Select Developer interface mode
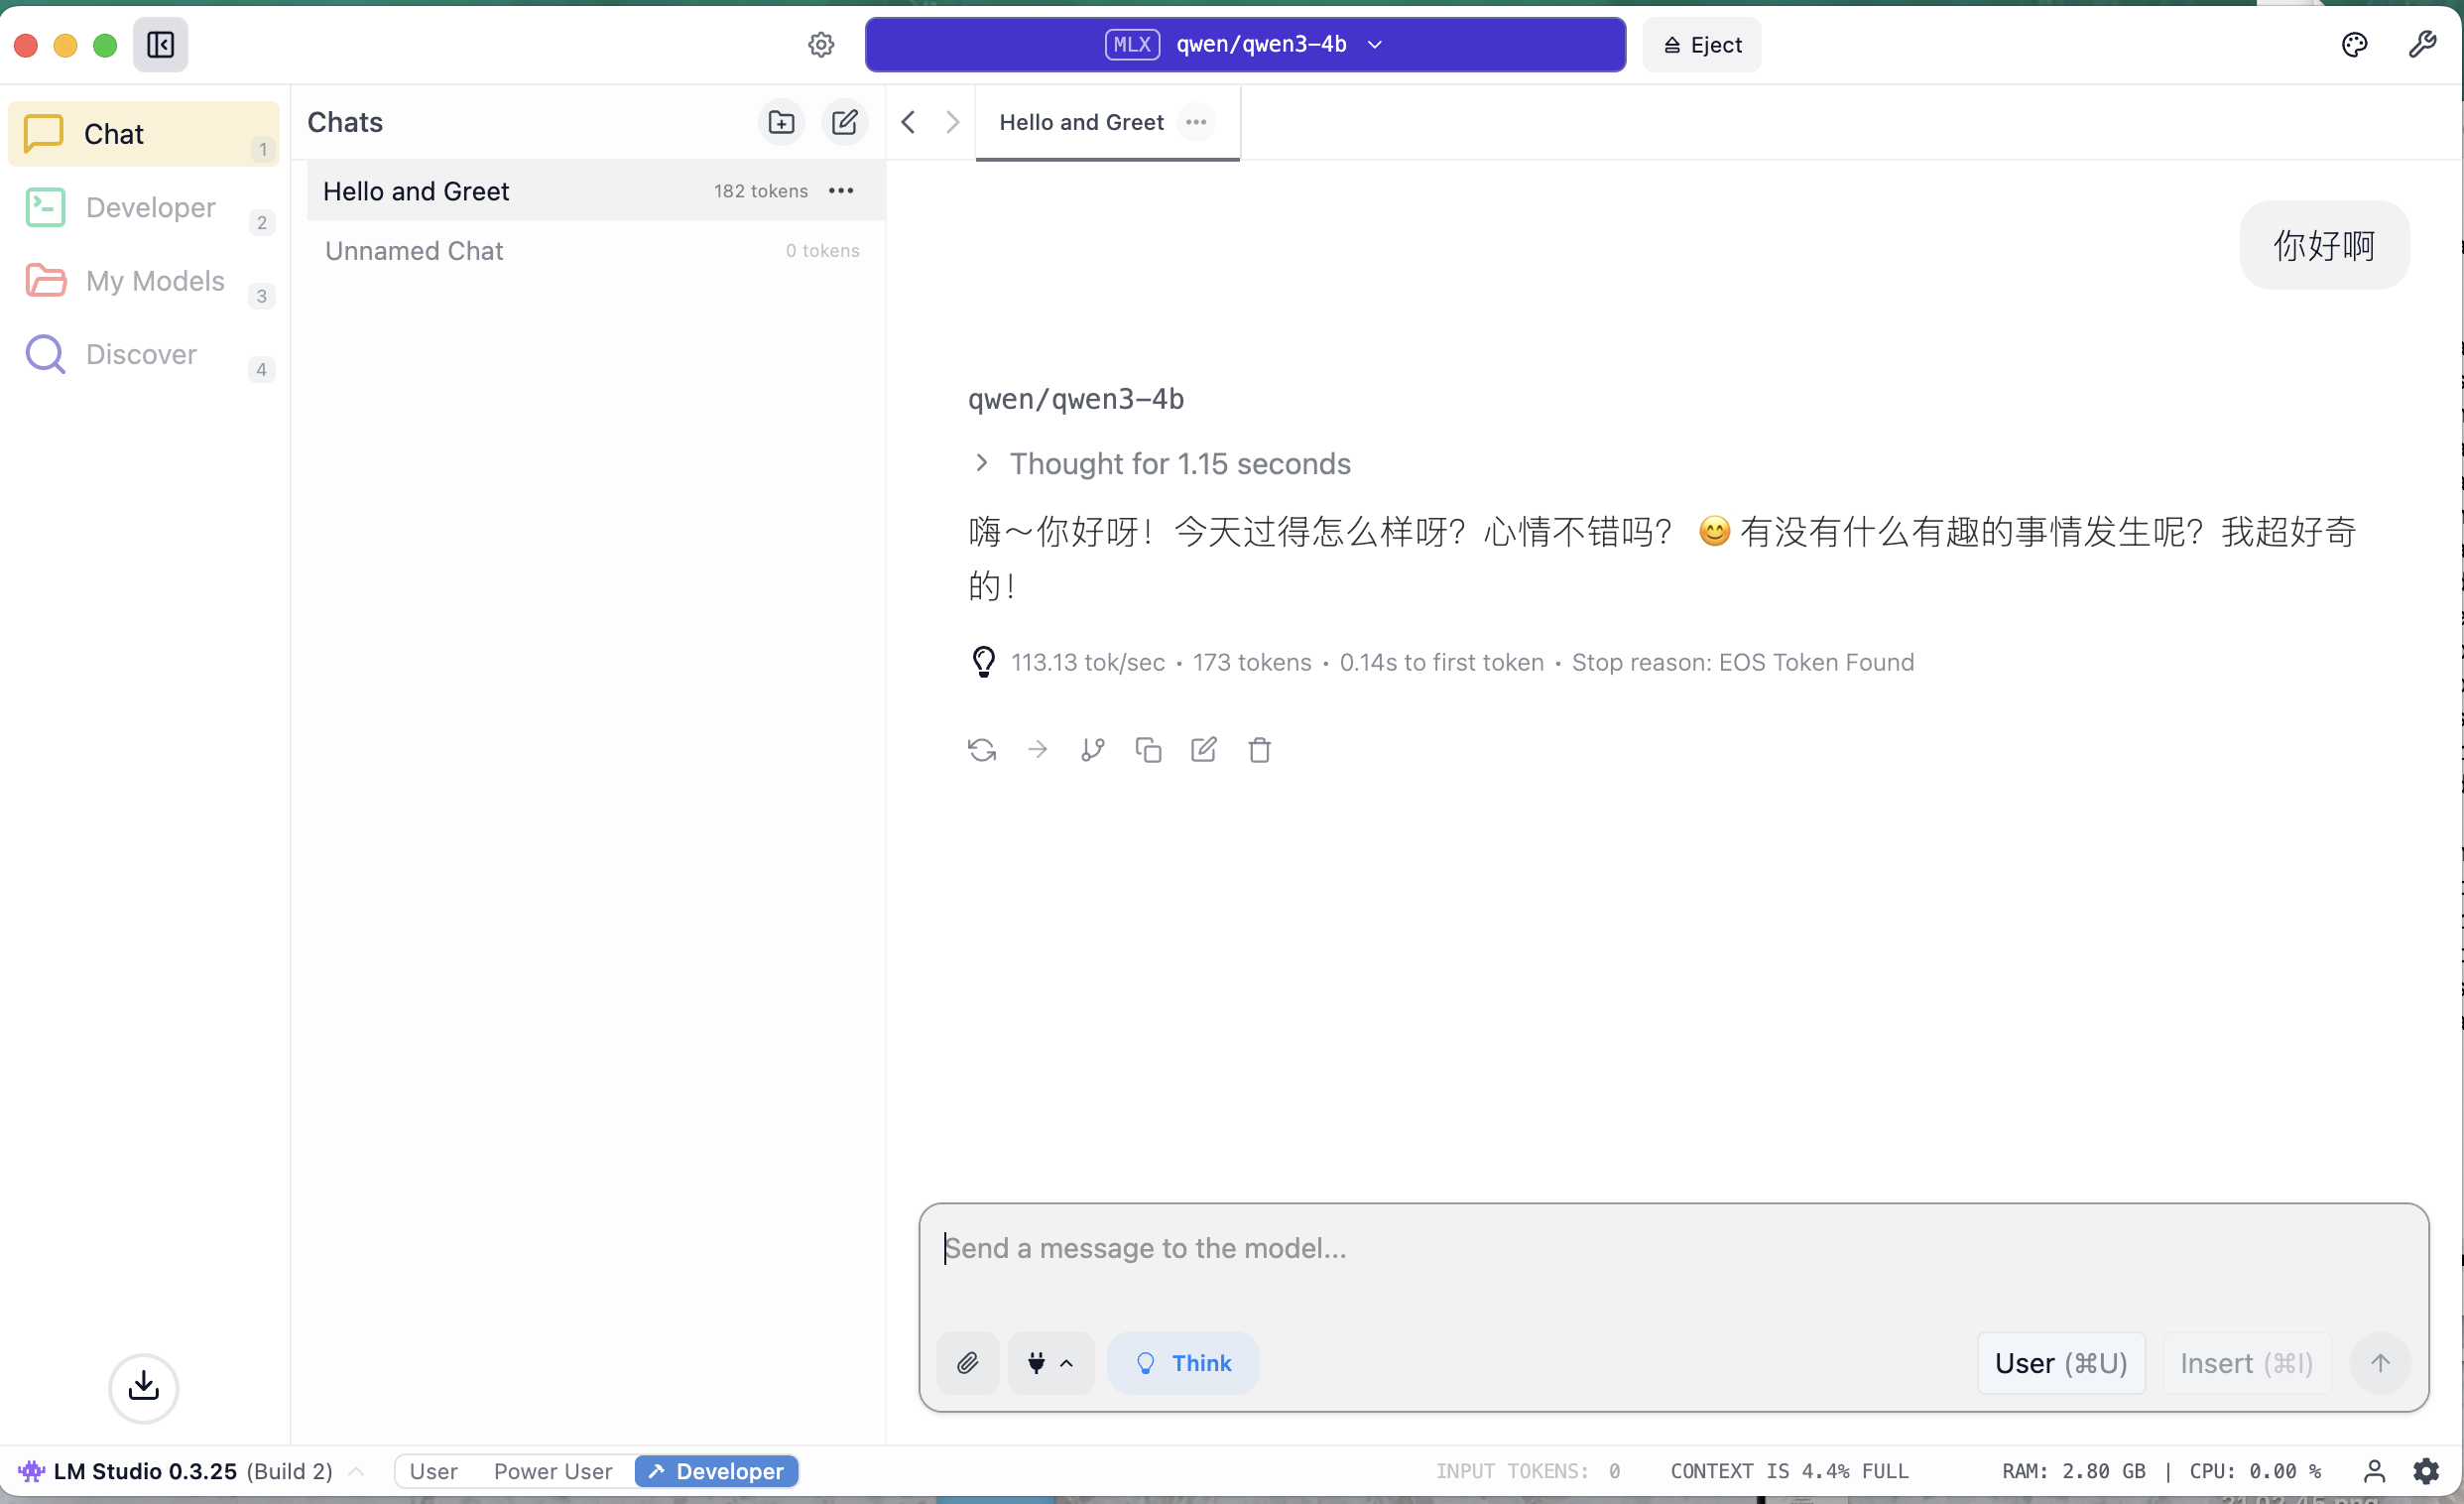 tap(716, 1471)
